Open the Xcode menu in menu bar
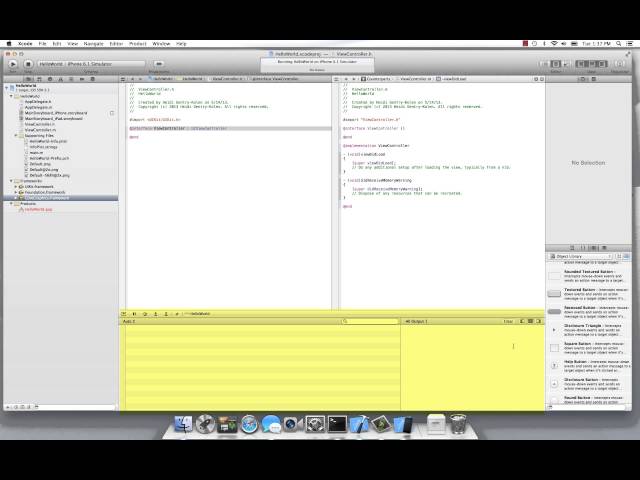The height and width of the screenshot is (480, 640). [25, 44]
